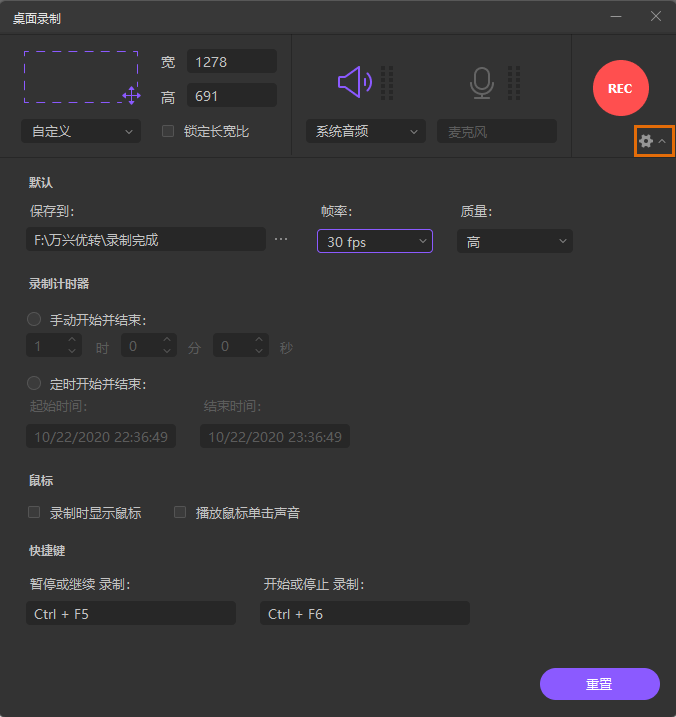Viewport: 676px width, 717px height.
Task: Click the red REC record button
Action: [x=620, y=88]
